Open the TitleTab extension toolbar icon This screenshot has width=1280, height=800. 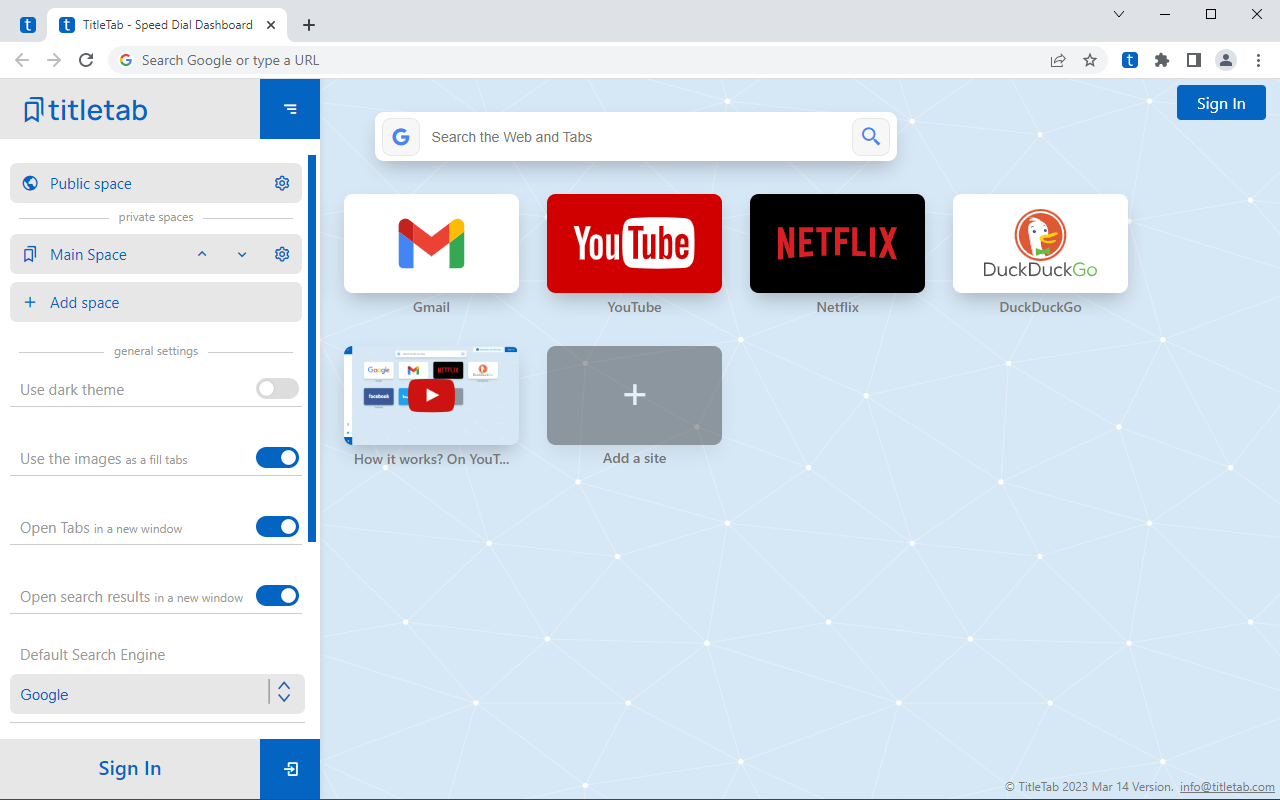[x=1130, y=60]
